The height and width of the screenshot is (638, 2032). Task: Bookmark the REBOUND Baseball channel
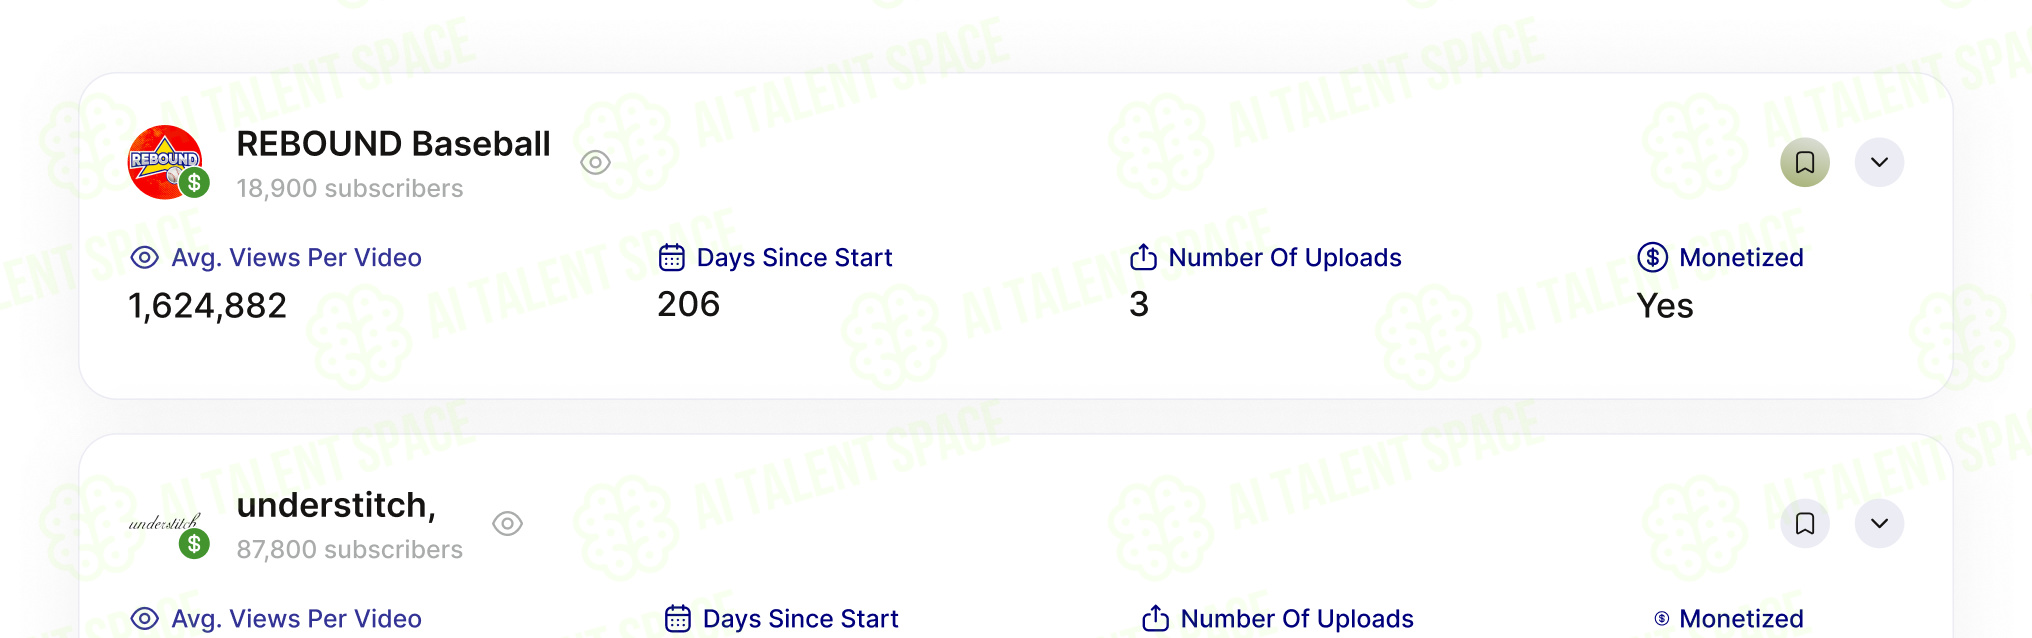pyautogui.click(x=1805, y=162)
